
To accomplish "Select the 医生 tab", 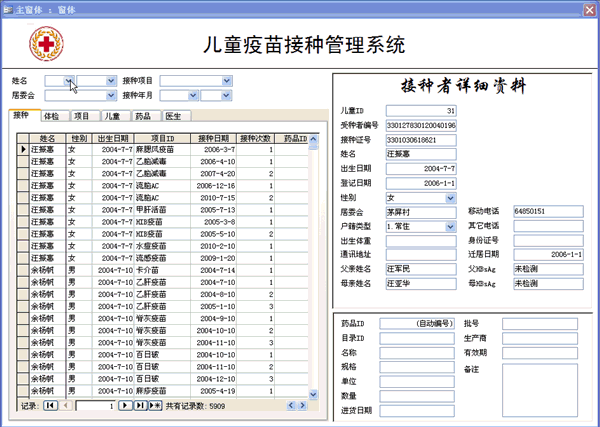I will [177, 116].
